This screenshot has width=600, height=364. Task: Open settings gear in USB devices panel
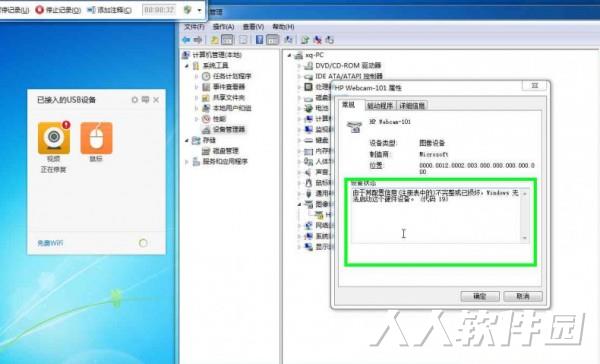(x=135, y=100)
